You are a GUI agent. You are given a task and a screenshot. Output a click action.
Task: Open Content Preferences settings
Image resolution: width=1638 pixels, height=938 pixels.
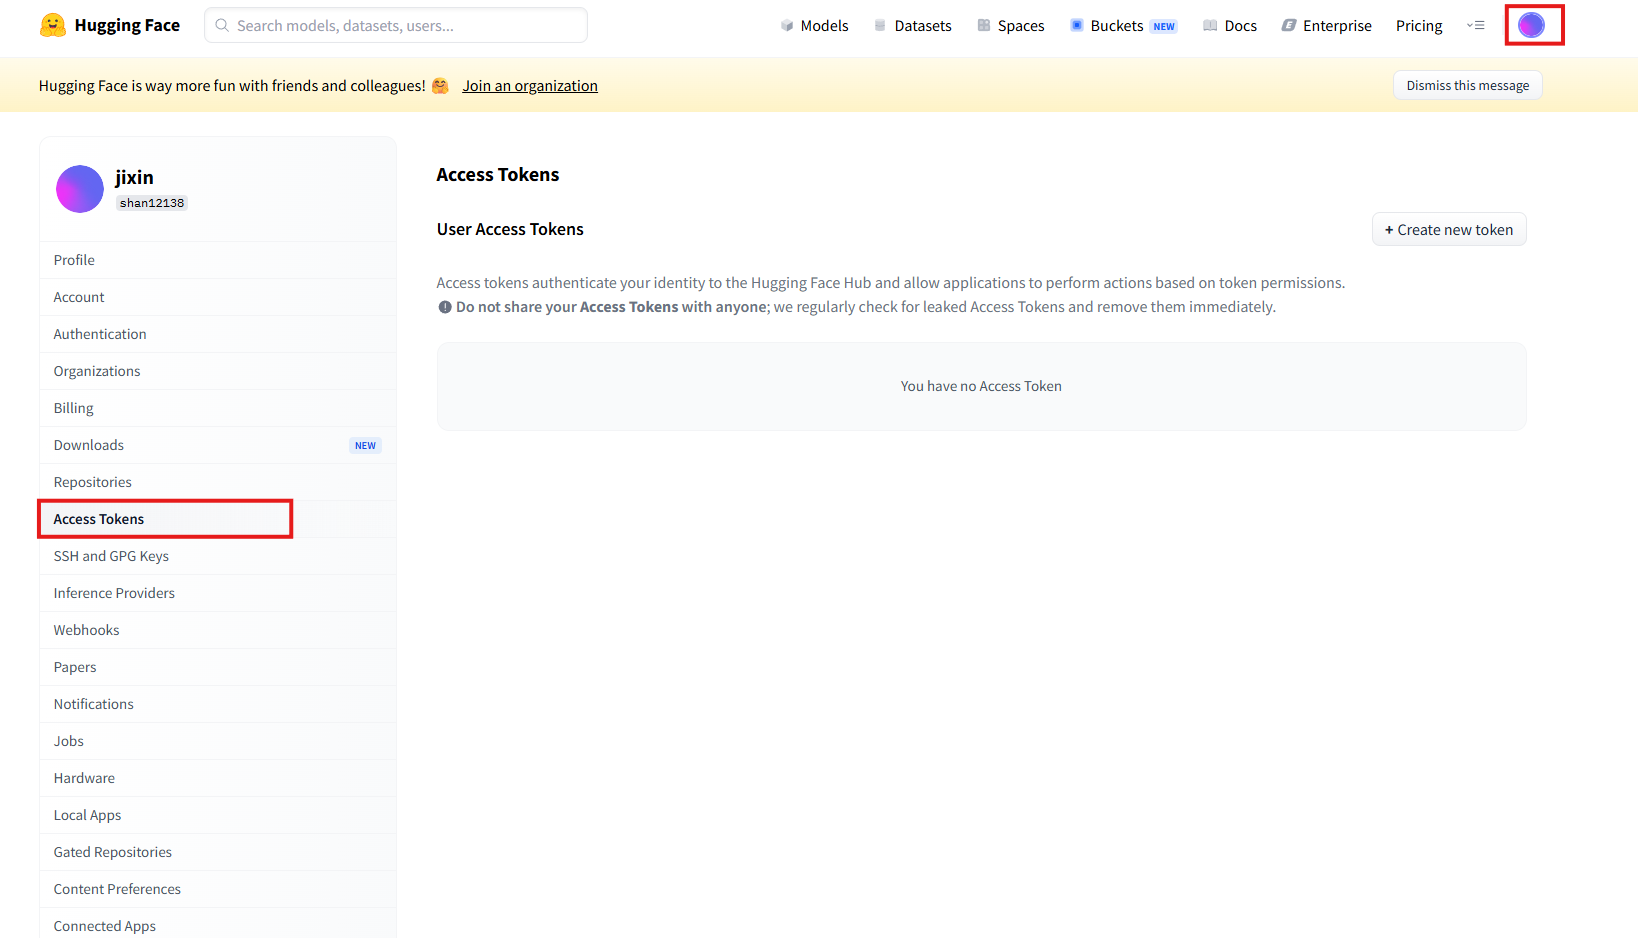coord(218,889)
